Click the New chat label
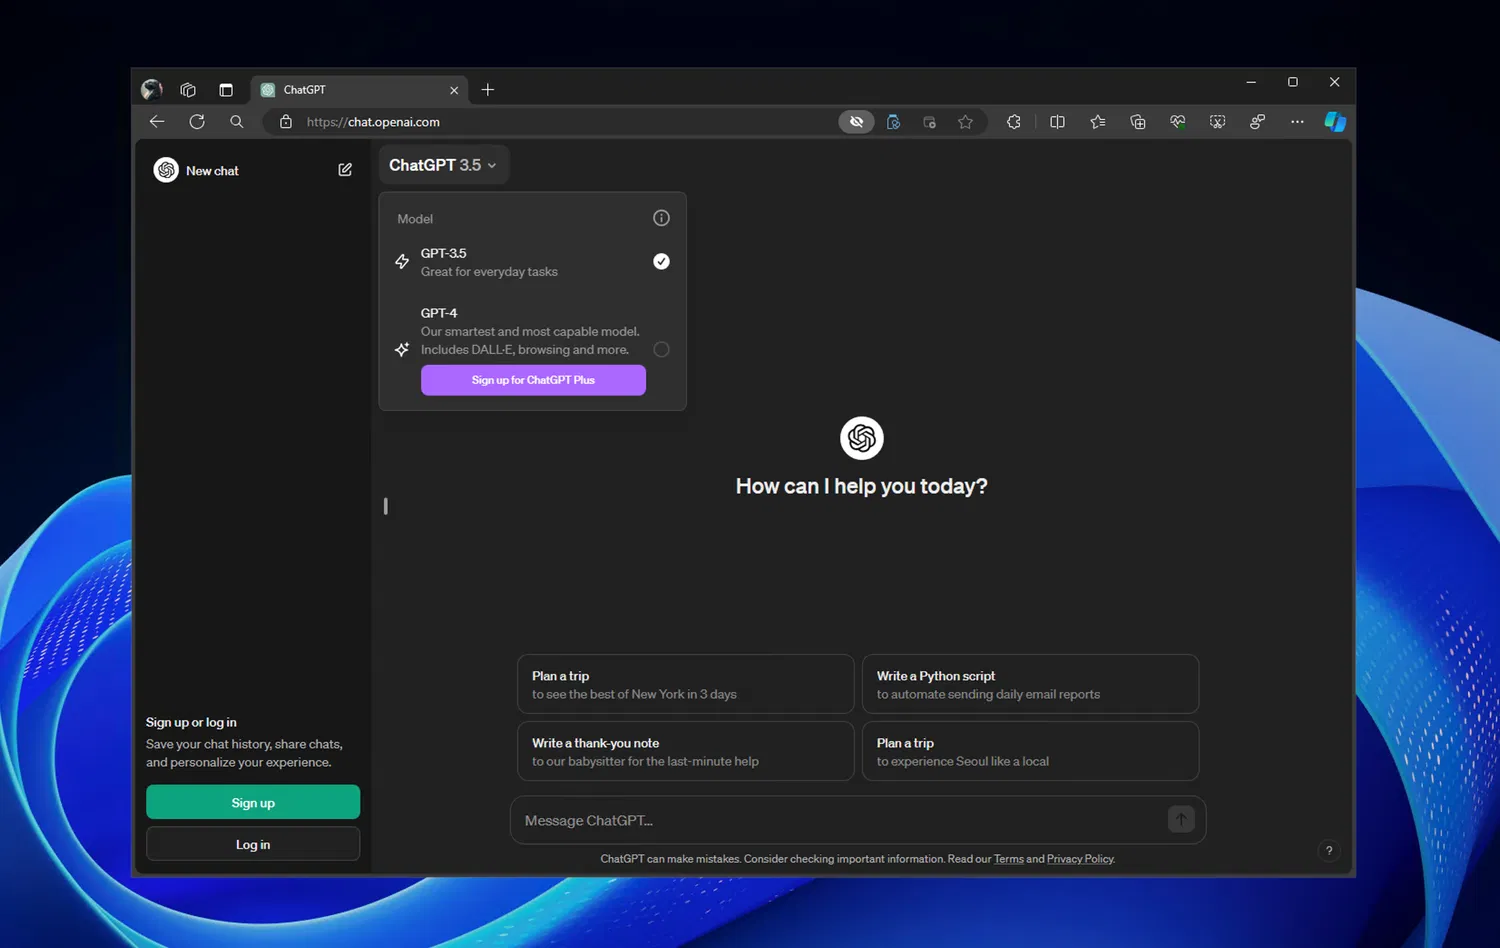Image resolution: width=1500 pixels, height=948 pixels. (212, 171)
